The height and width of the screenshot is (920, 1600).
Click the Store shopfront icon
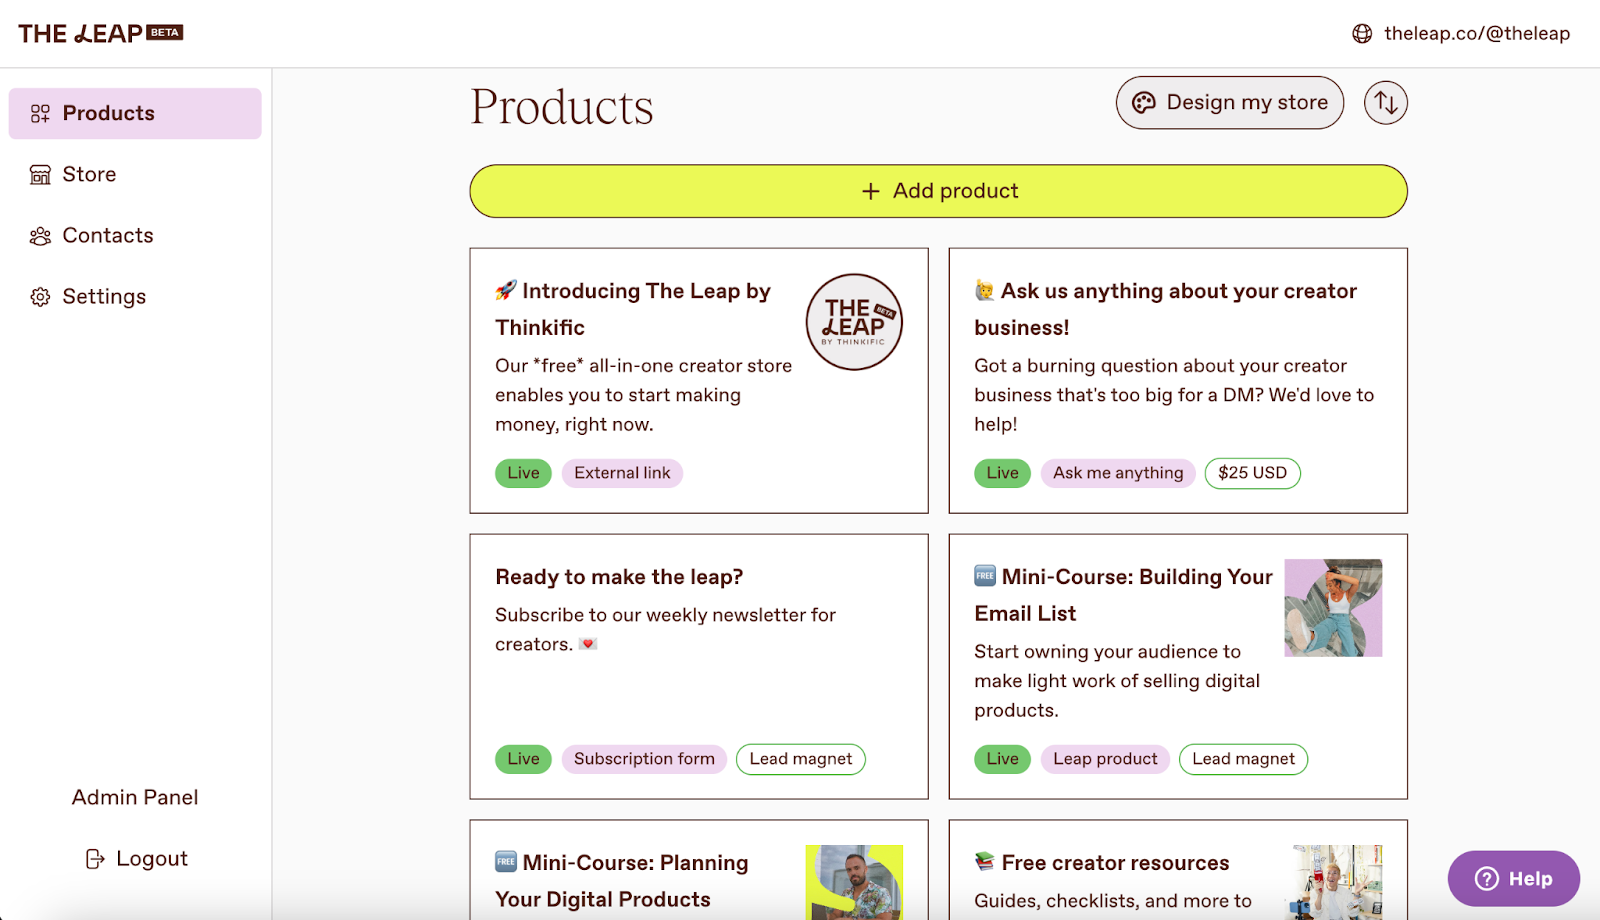point(40,175)
